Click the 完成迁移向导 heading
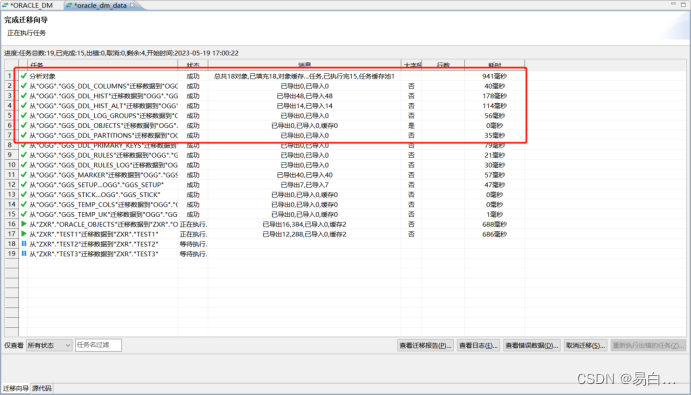This screenshot has height=395, width=691. tap(26, 20)
